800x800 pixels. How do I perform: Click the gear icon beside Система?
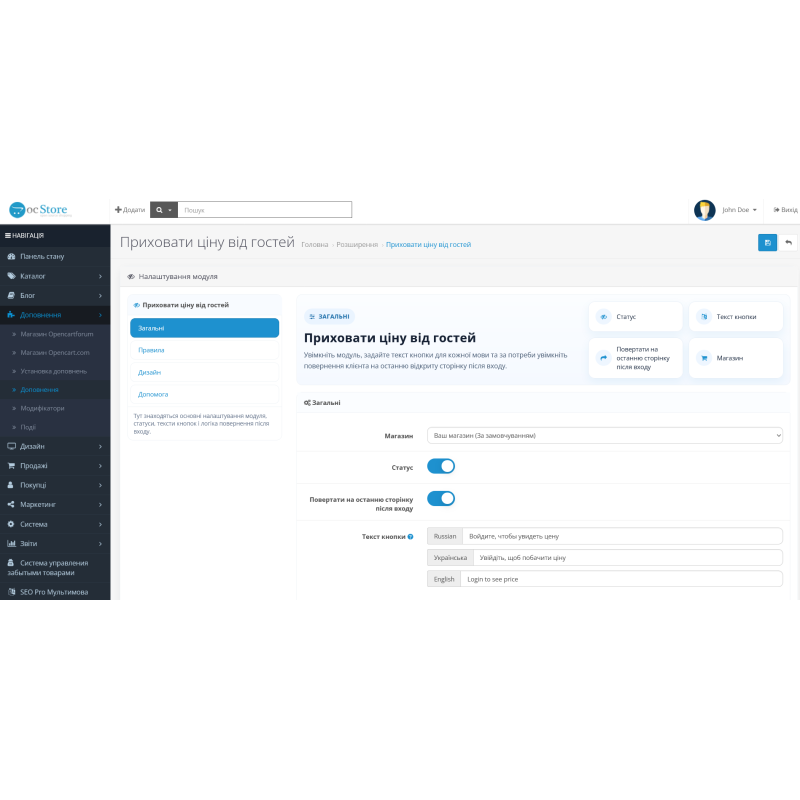(x=11, y=524)
